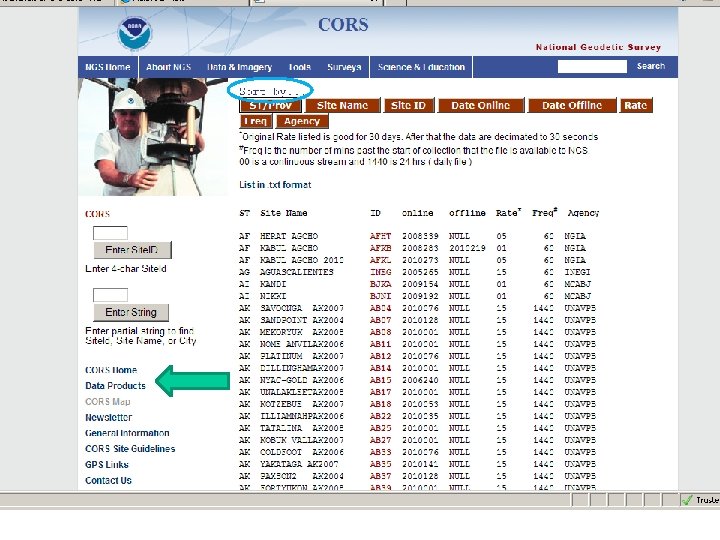The width and height of the screenshot is (720, 540).
Task: Open site ID AFKB link
Action: 380,248
